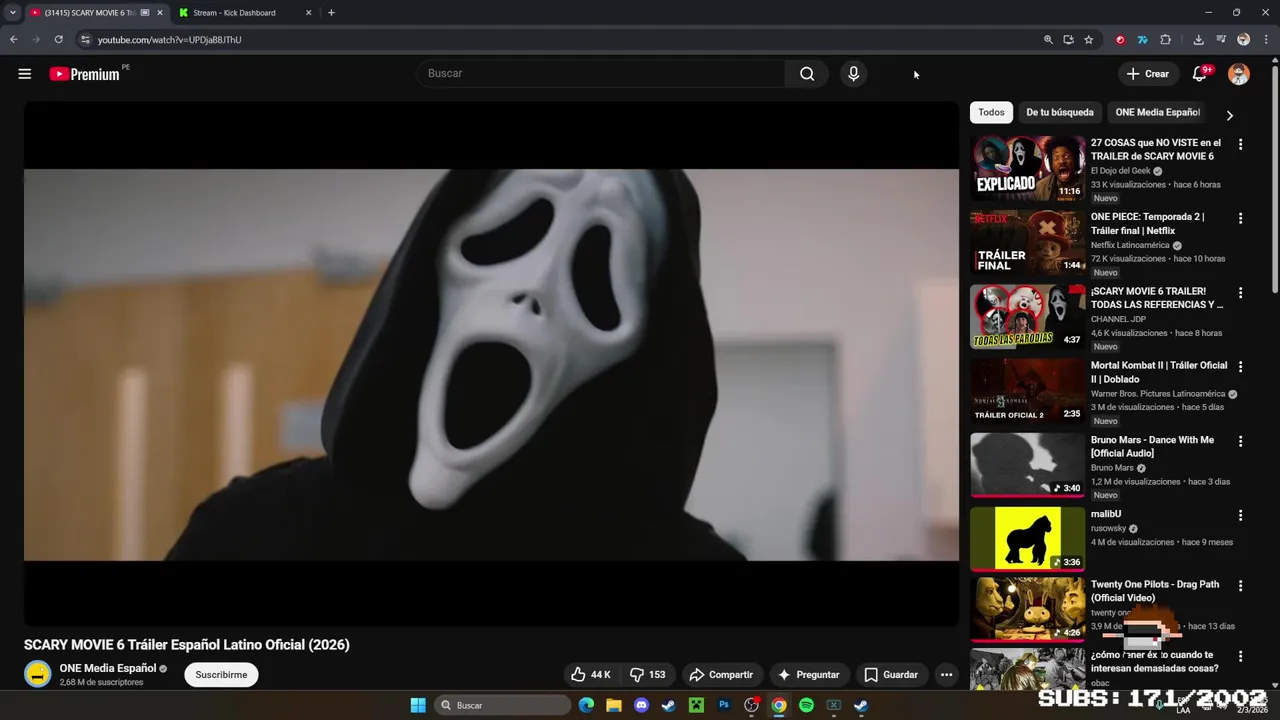Click the search magnifier button
1280x720 pixels.
tap(807, 74)
